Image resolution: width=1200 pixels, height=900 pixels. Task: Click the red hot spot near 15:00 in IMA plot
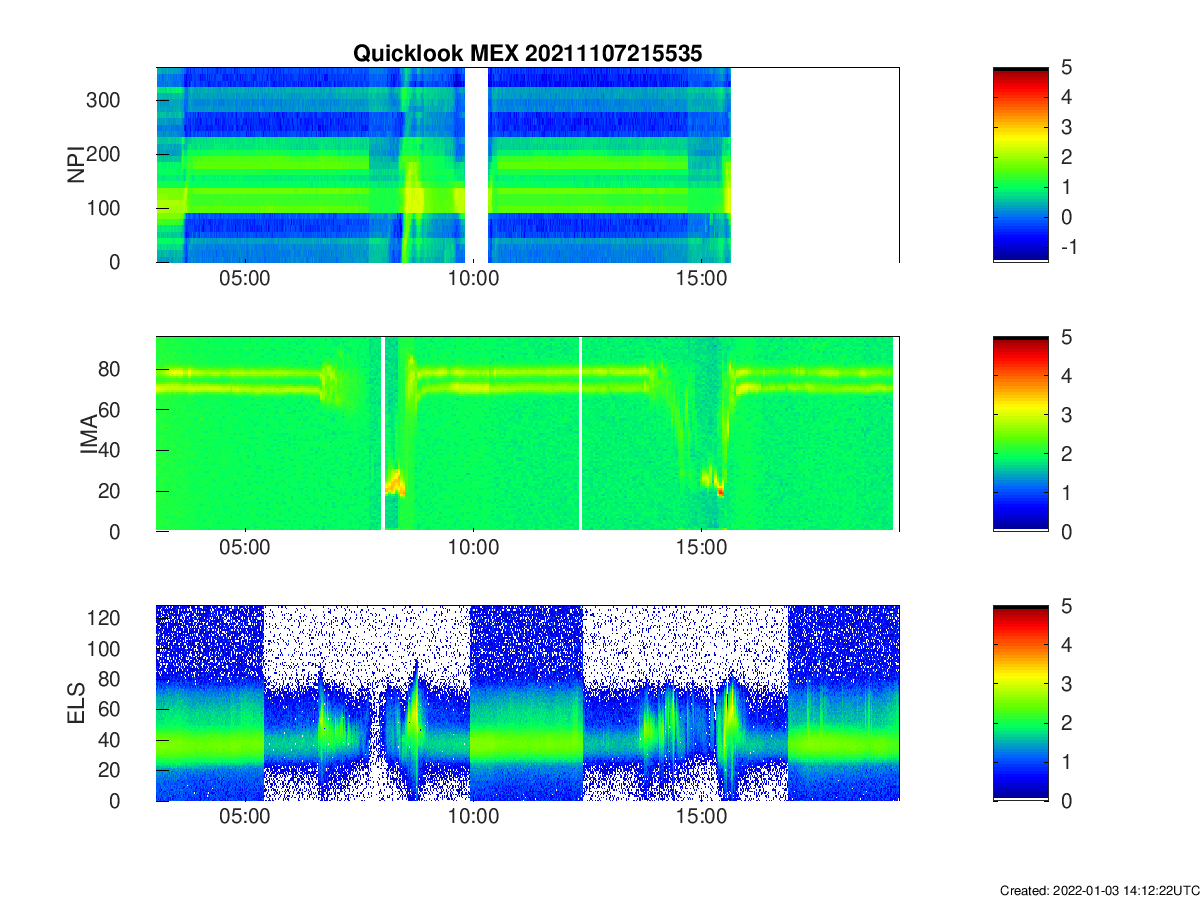(719, 491)
